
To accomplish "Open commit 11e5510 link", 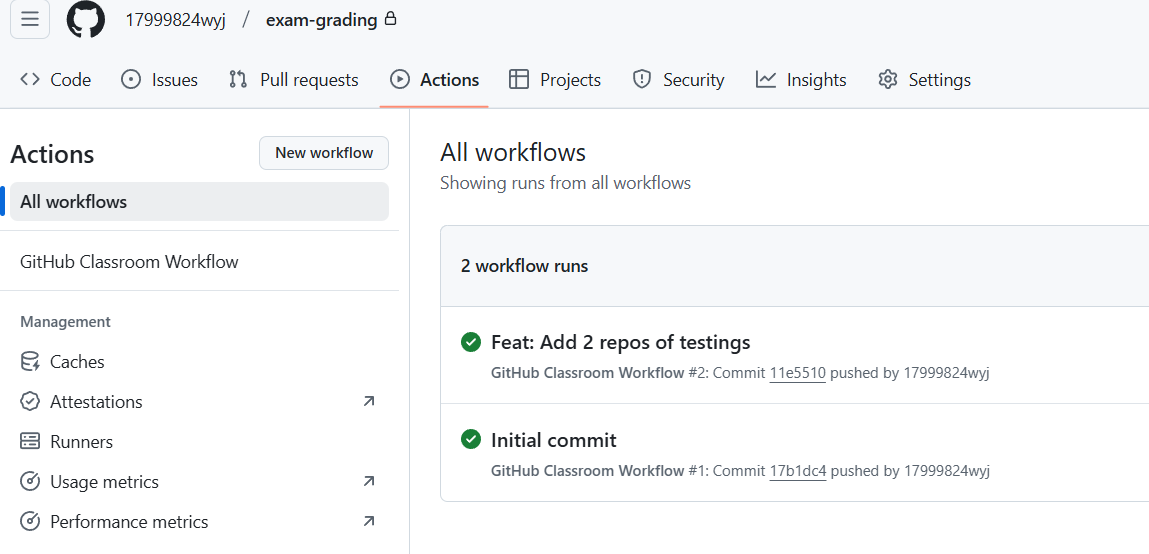I will point(797,373).
